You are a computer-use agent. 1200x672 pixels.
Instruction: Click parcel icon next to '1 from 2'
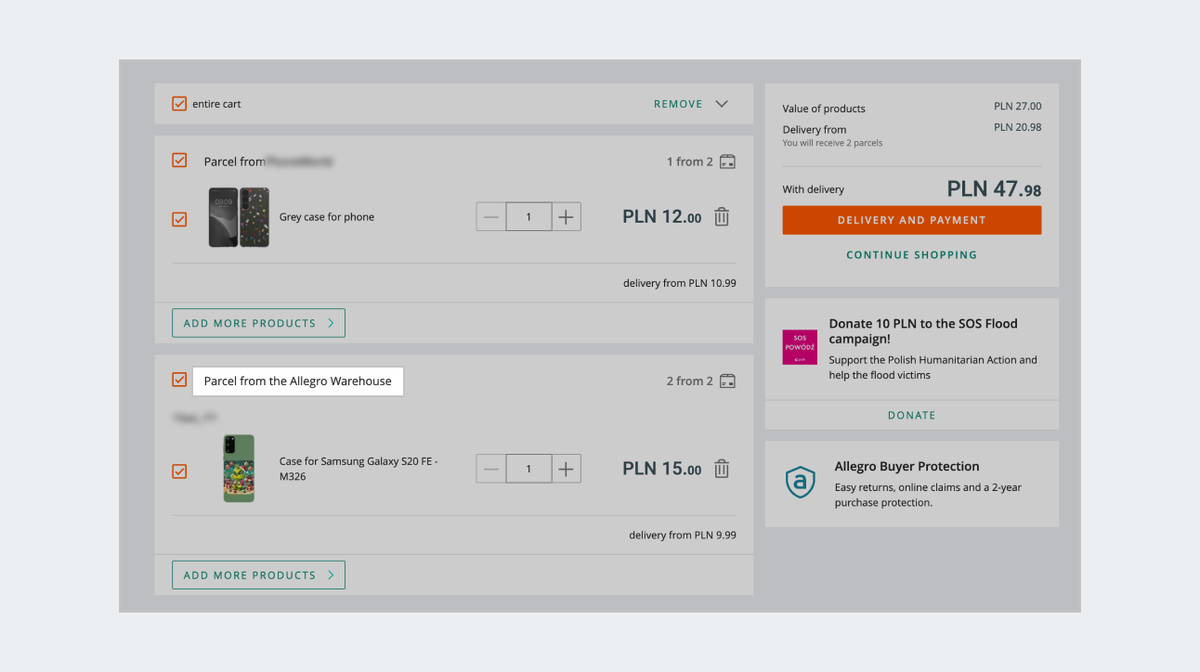click(728, 162)
